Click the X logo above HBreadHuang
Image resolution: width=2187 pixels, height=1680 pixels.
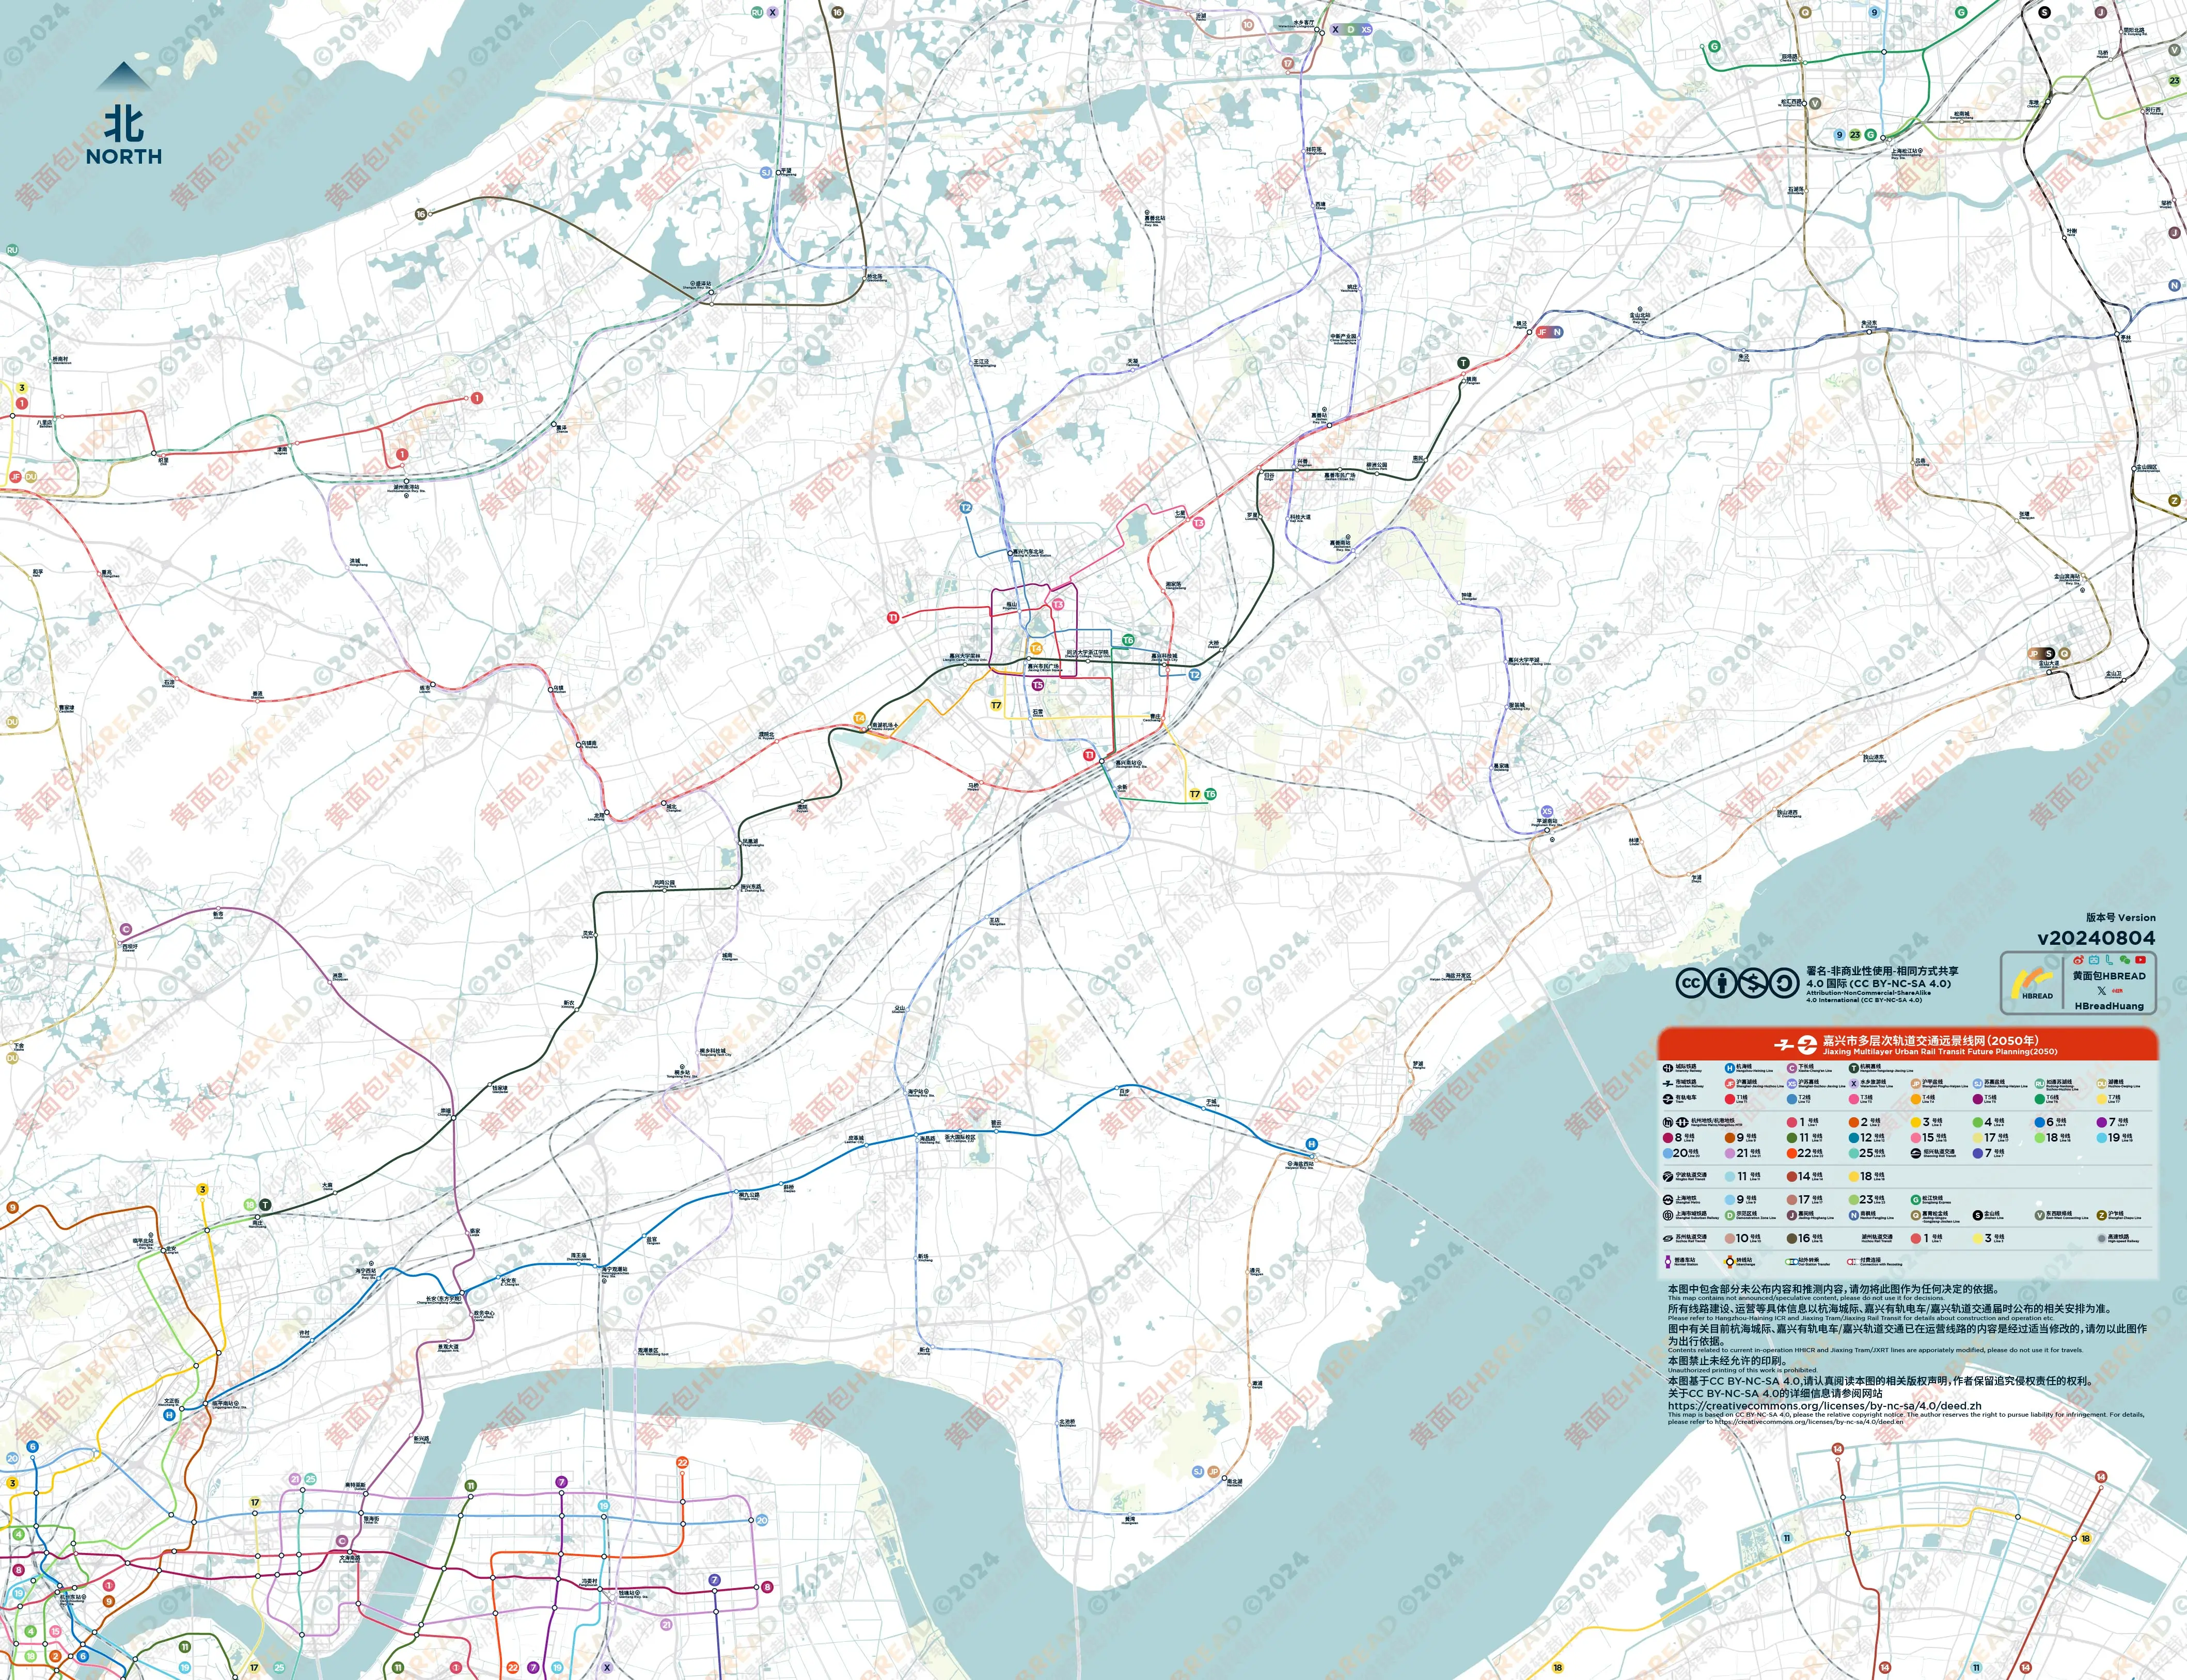2102,991
